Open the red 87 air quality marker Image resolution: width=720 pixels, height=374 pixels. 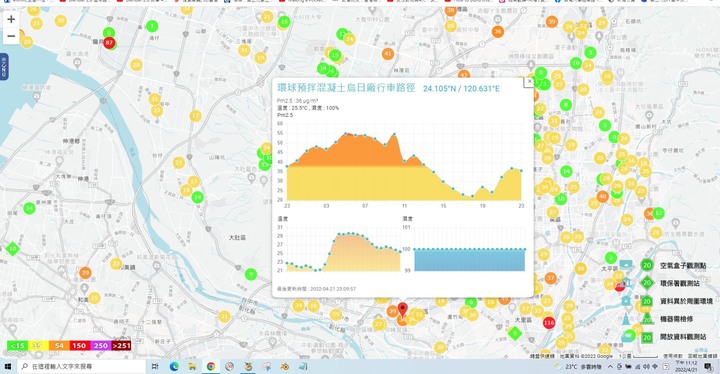click(x=109, y=43)
